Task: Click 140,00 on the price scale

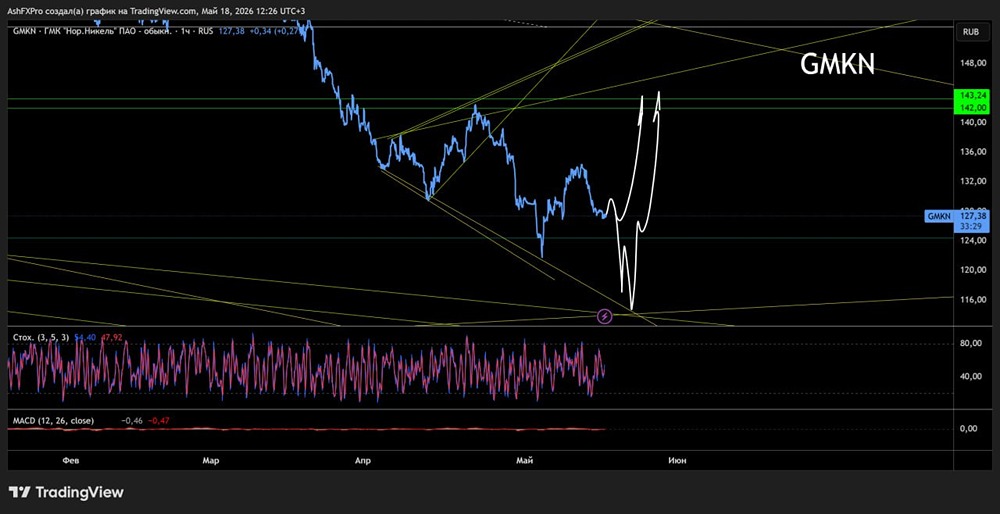Action: pyautogui.click(x=973, y=122)
